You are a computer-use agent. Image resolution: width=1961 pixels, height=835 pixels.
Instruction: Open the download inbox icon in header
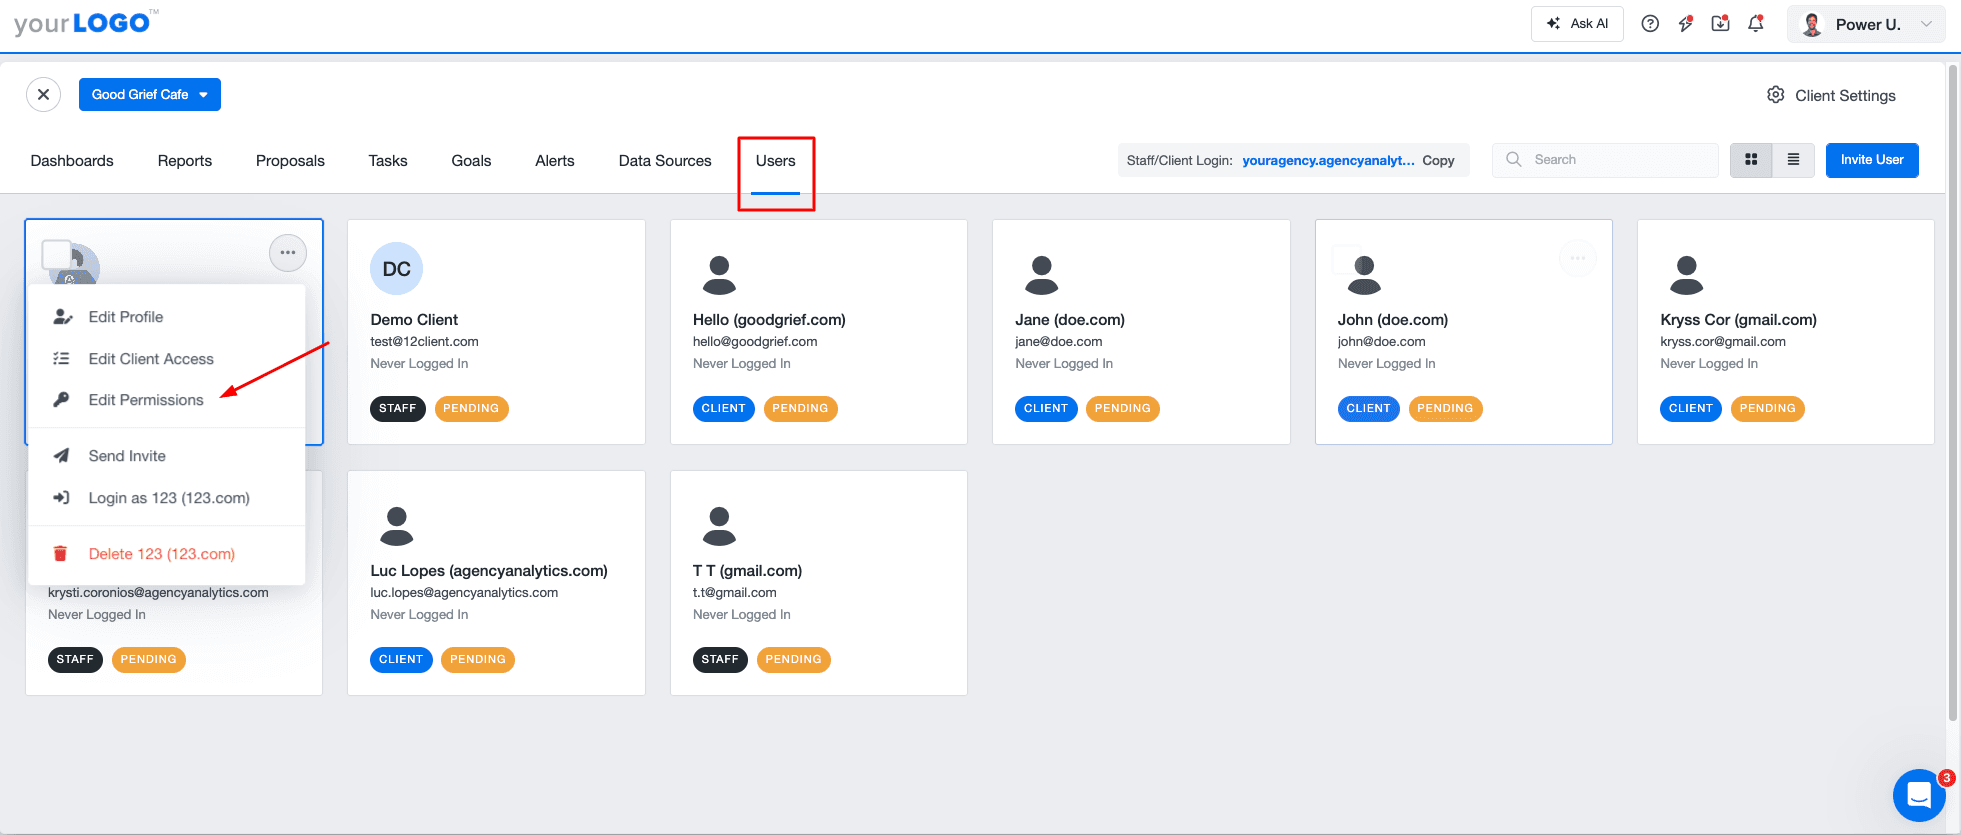click(1721, 24)
